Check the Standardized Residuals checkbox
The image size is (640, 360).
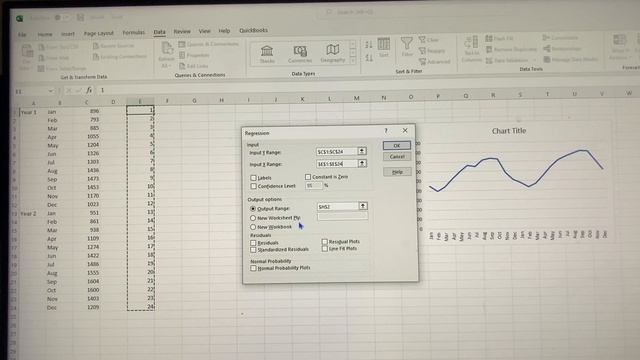[253, 249]
